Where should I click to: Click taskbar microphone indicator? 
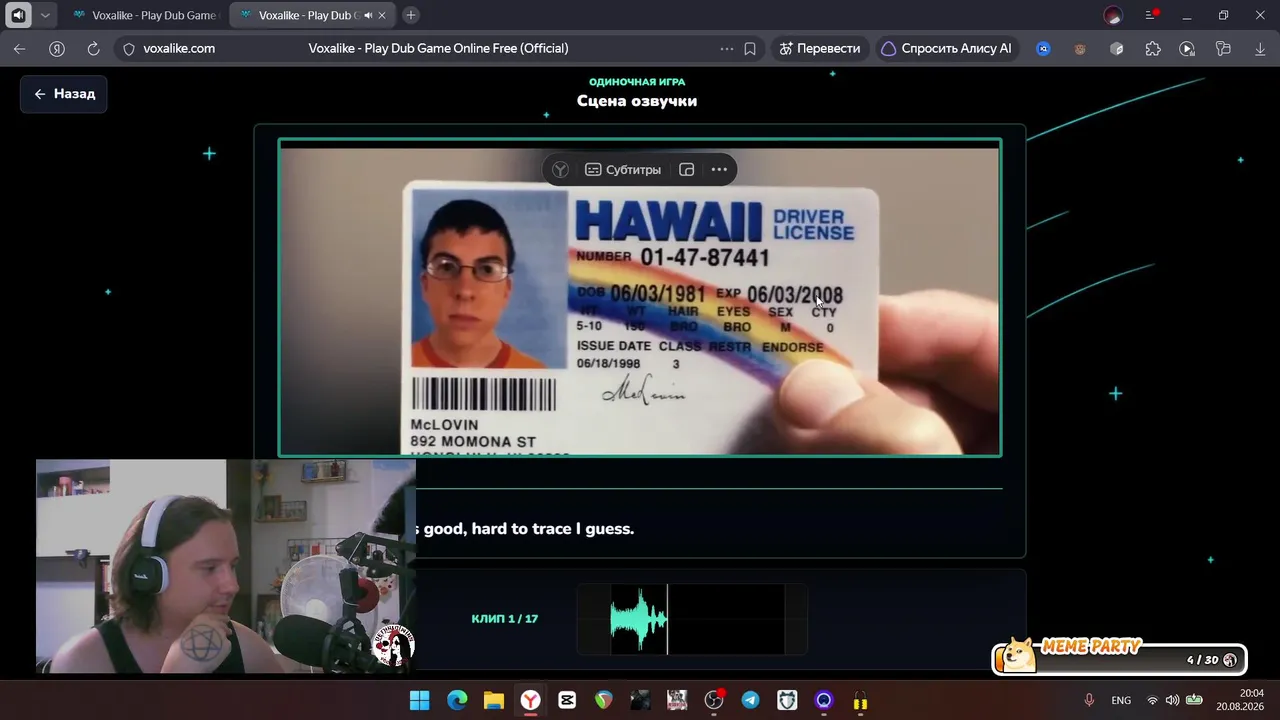pos(1089,700)
